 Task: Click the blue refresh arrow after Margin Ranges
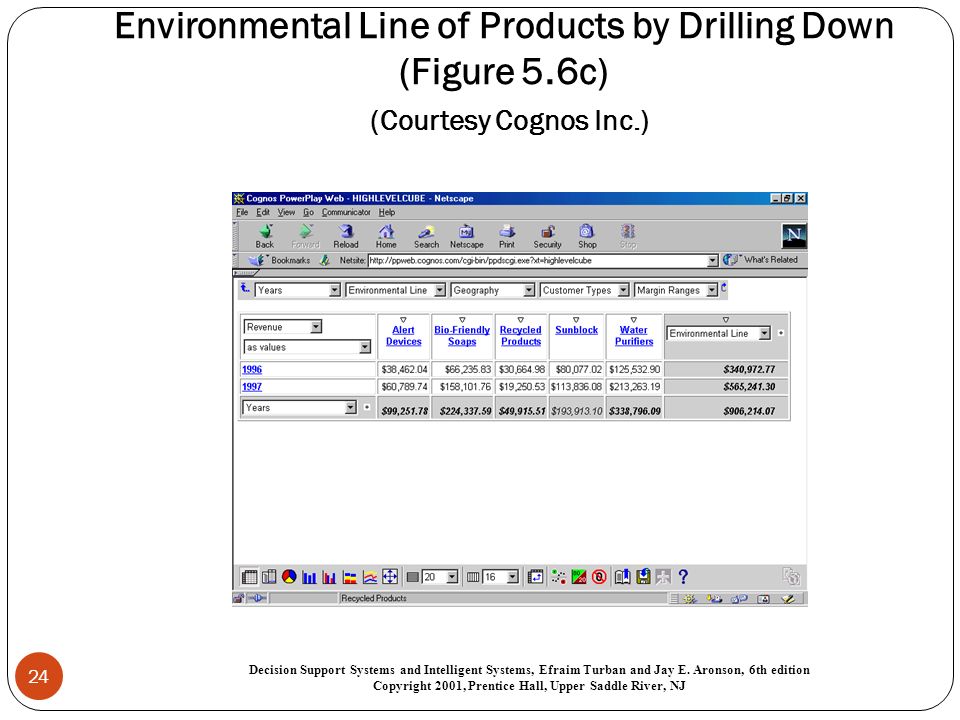(x=724, y=288)
